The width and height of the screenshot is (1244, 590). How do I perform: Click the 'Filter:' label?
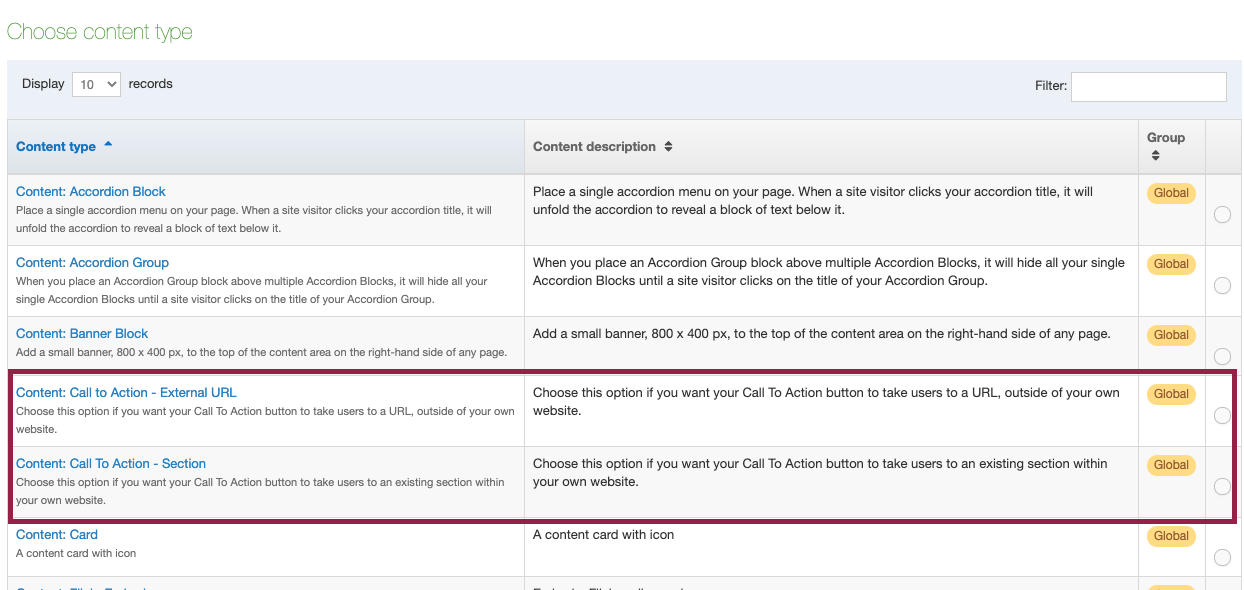1051,86
